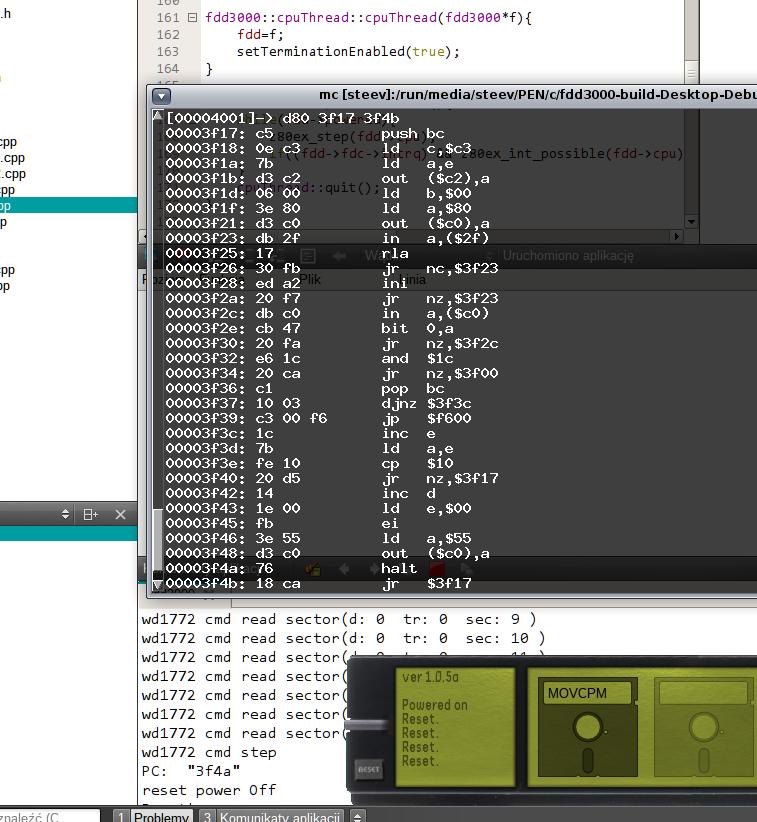The height and width of the screenshot is (822, 757).
Task: Open the side panel view selector arrows
Action: [65, 514]
